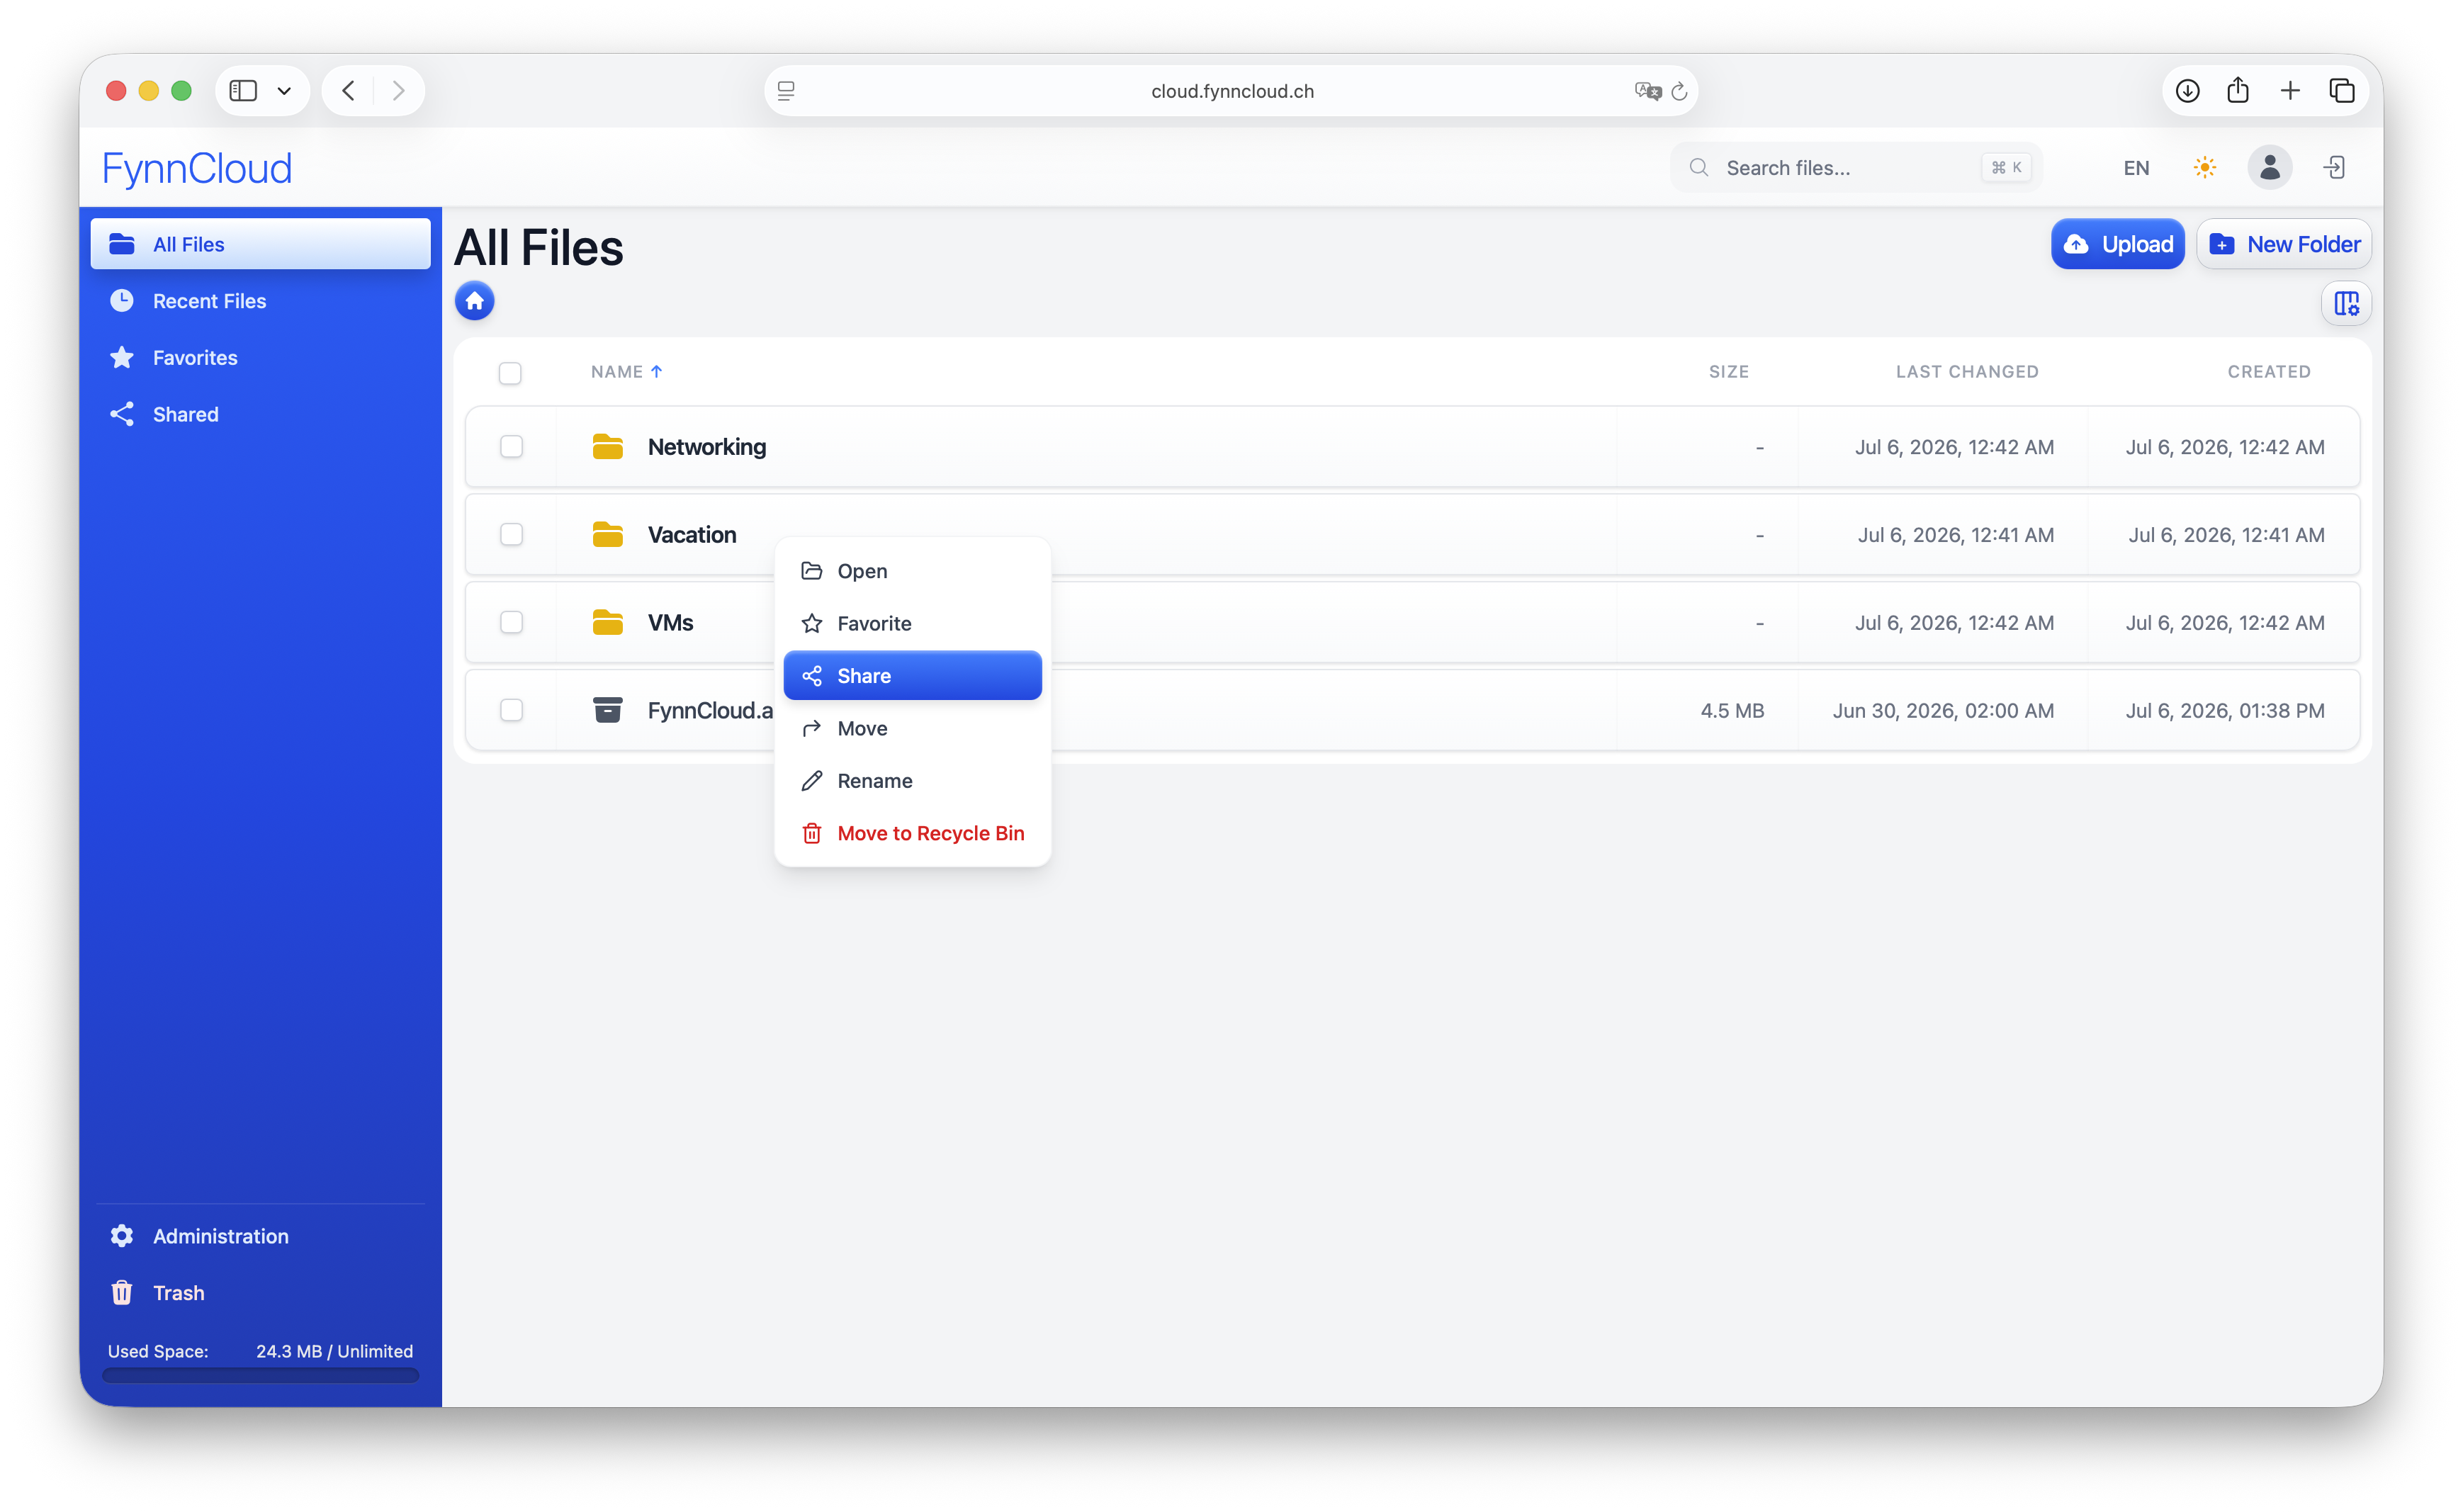Click the 4.5 MB size cell
This screenshot has width=2463, height=1512.
[1731, 710]
